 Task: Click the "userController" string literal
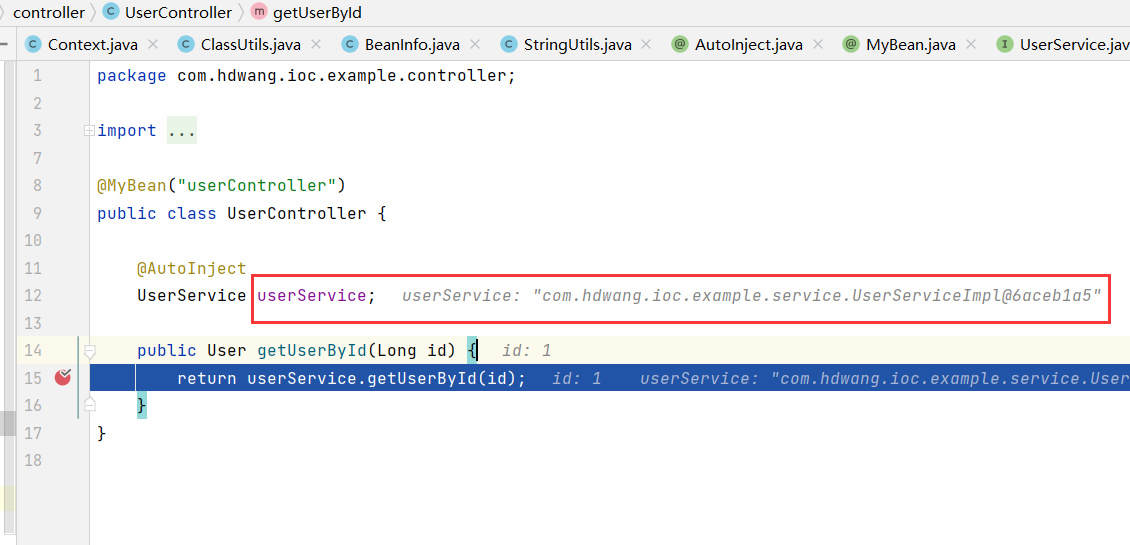pyautogui.click(x=257, y=186)
